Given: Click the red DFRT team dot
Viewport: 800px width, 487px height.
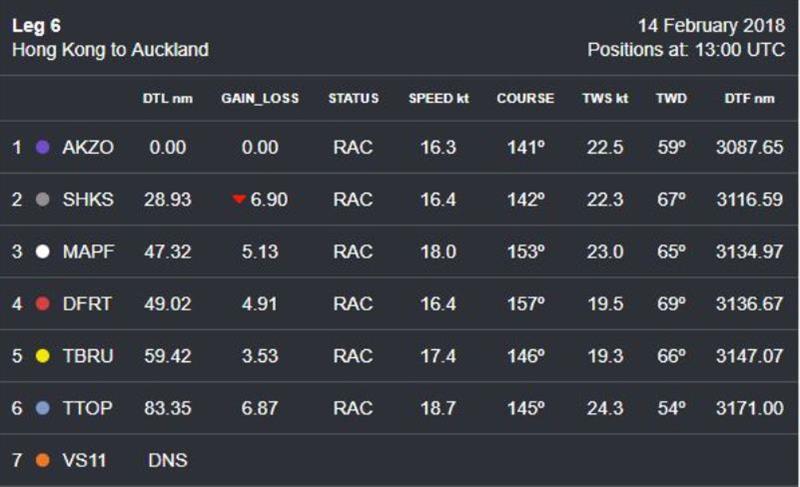Looking at the screenshot, I should pos(43,304).
